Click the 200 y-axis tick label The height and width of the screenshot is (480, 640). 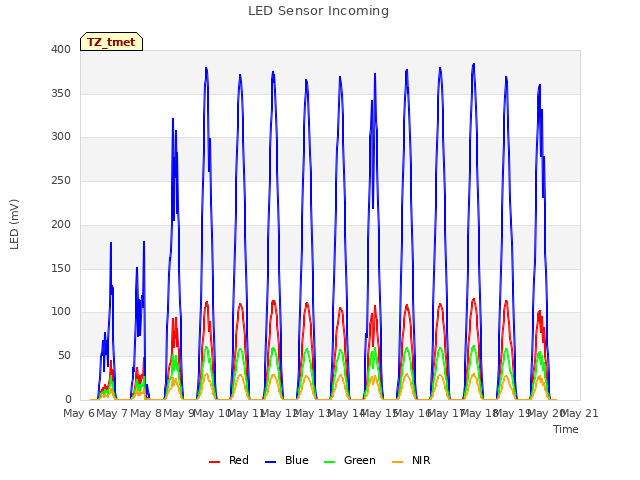click(61, 224)
